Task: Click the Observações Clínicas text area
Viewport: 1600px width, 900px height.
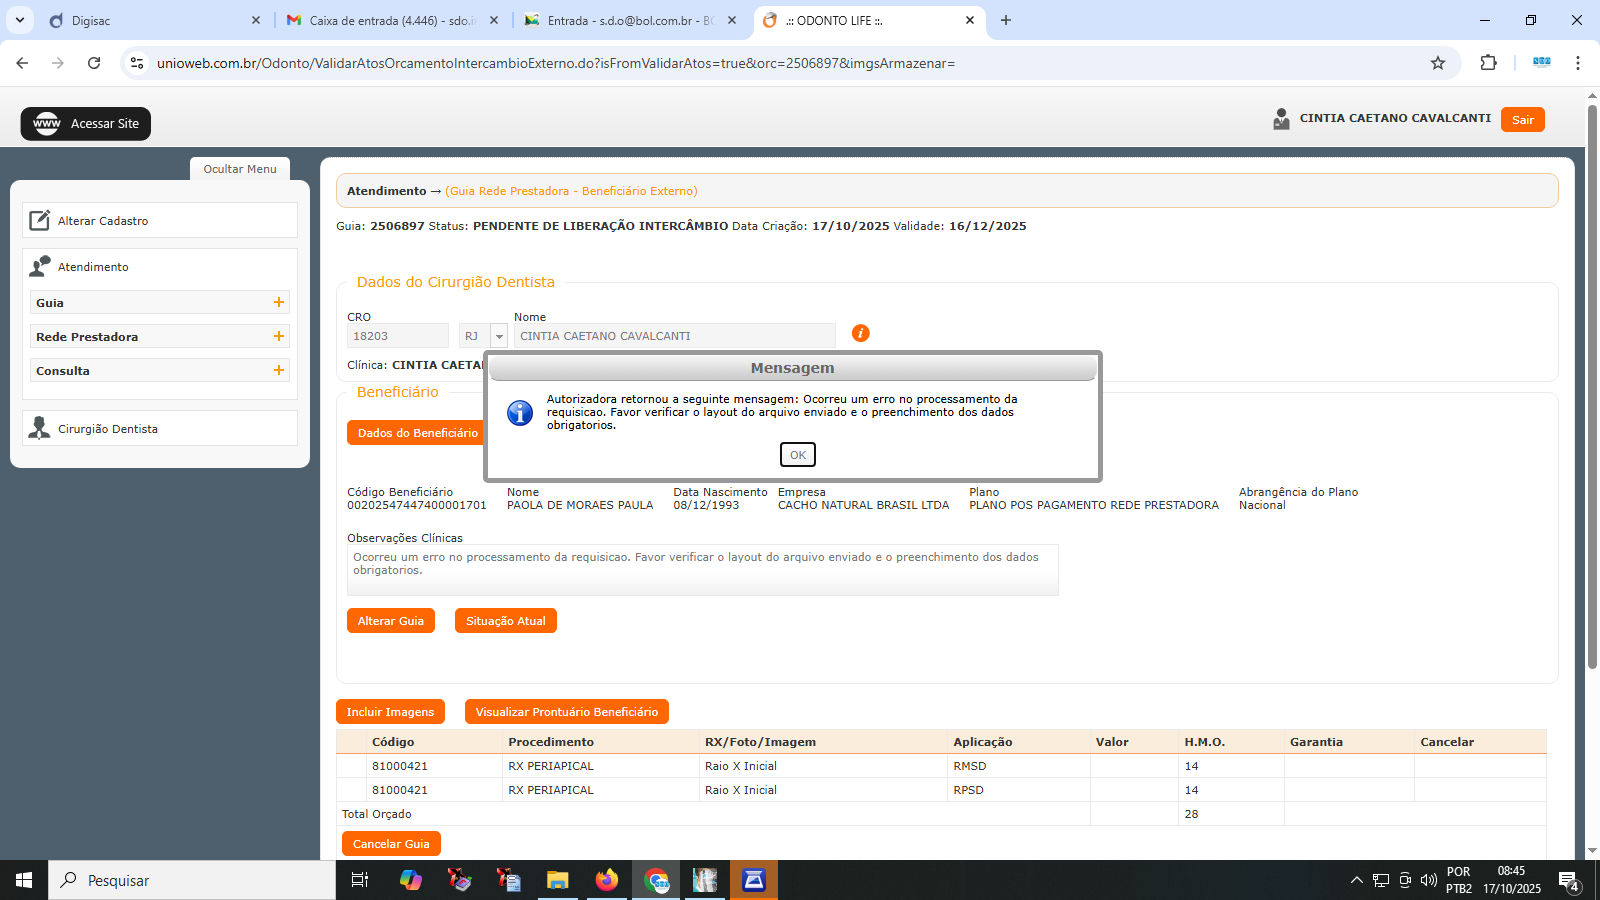Action: point(702,570)
